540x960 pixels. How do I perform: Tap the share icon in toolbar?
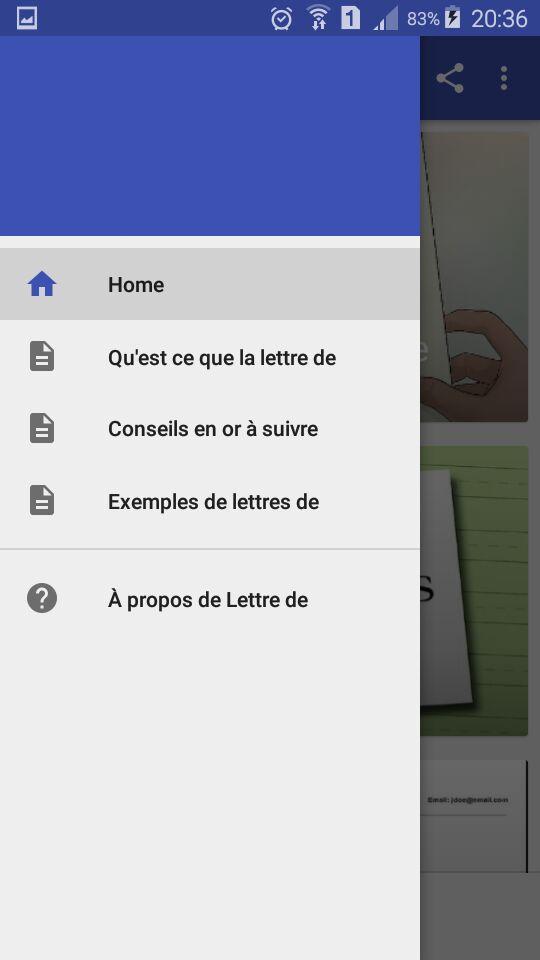pyautogui.click(x=449, y=78)
